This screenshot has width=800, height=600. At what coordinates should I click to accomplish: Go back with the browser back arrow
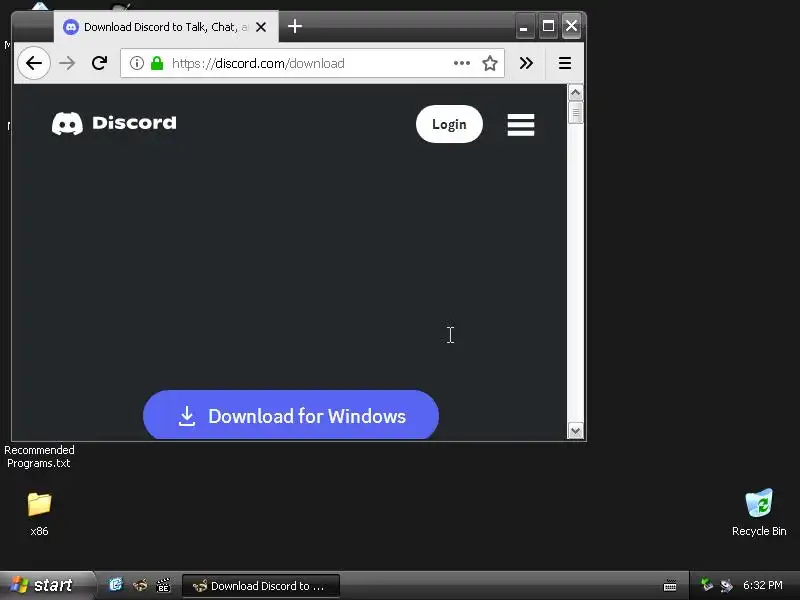click(x=34, y=63)
